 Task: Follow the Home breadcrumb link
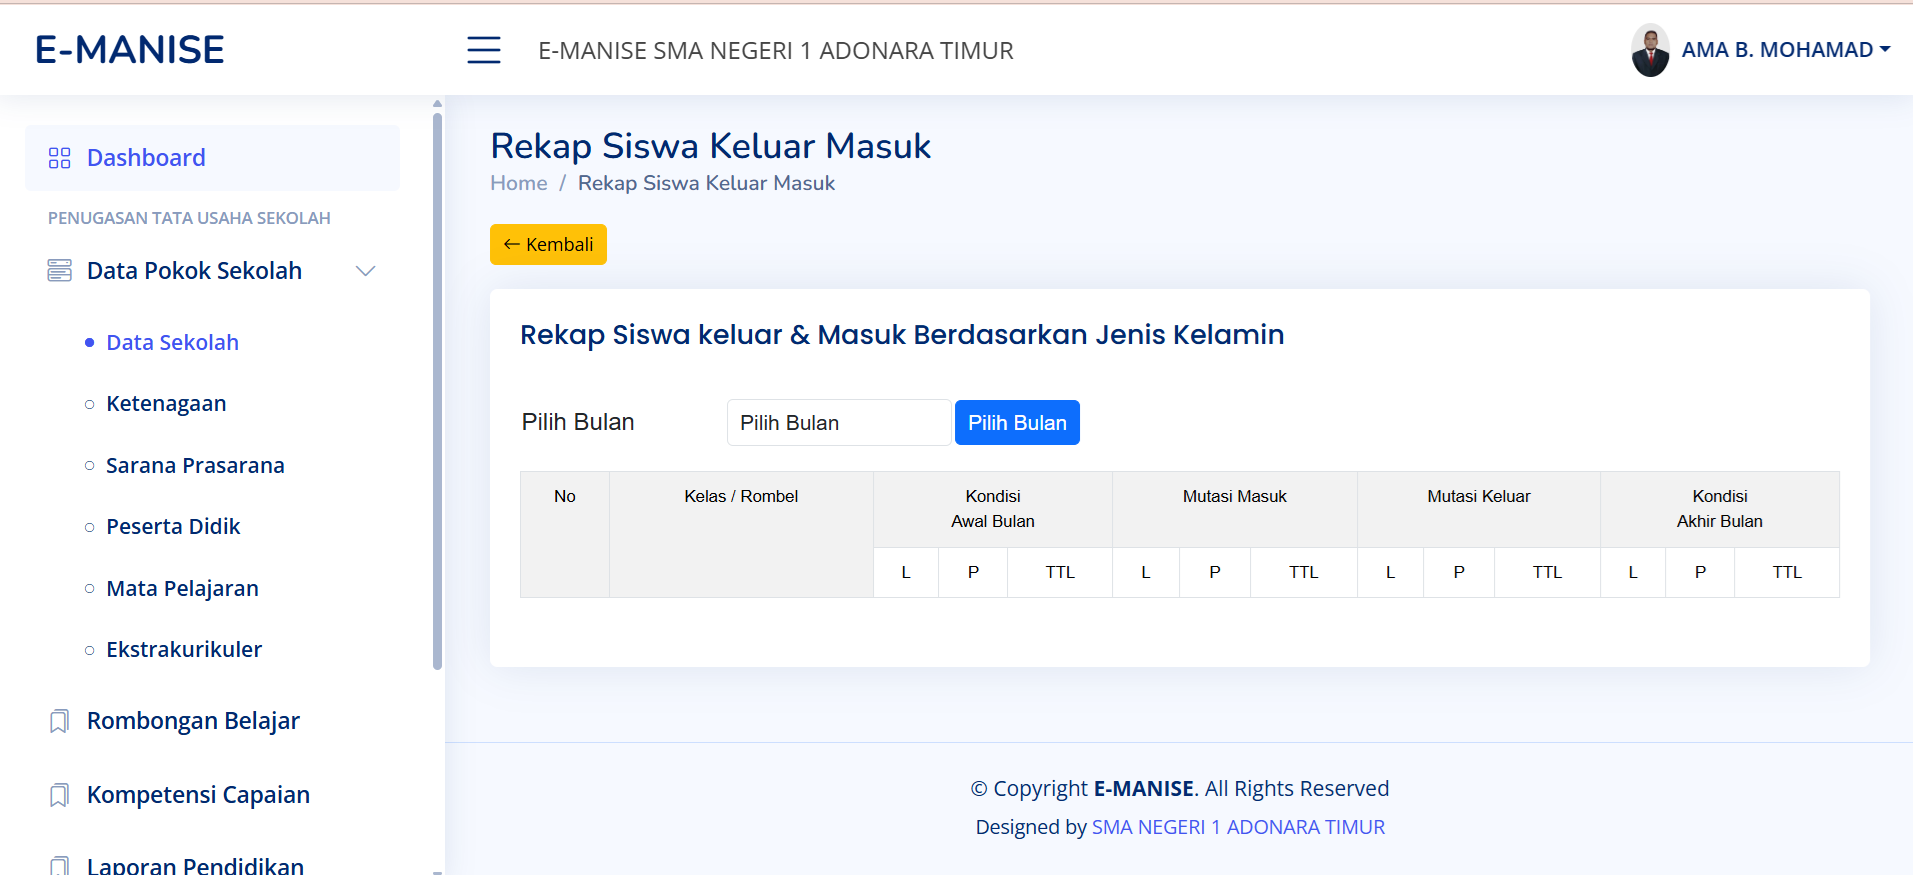tap(518, 183)
